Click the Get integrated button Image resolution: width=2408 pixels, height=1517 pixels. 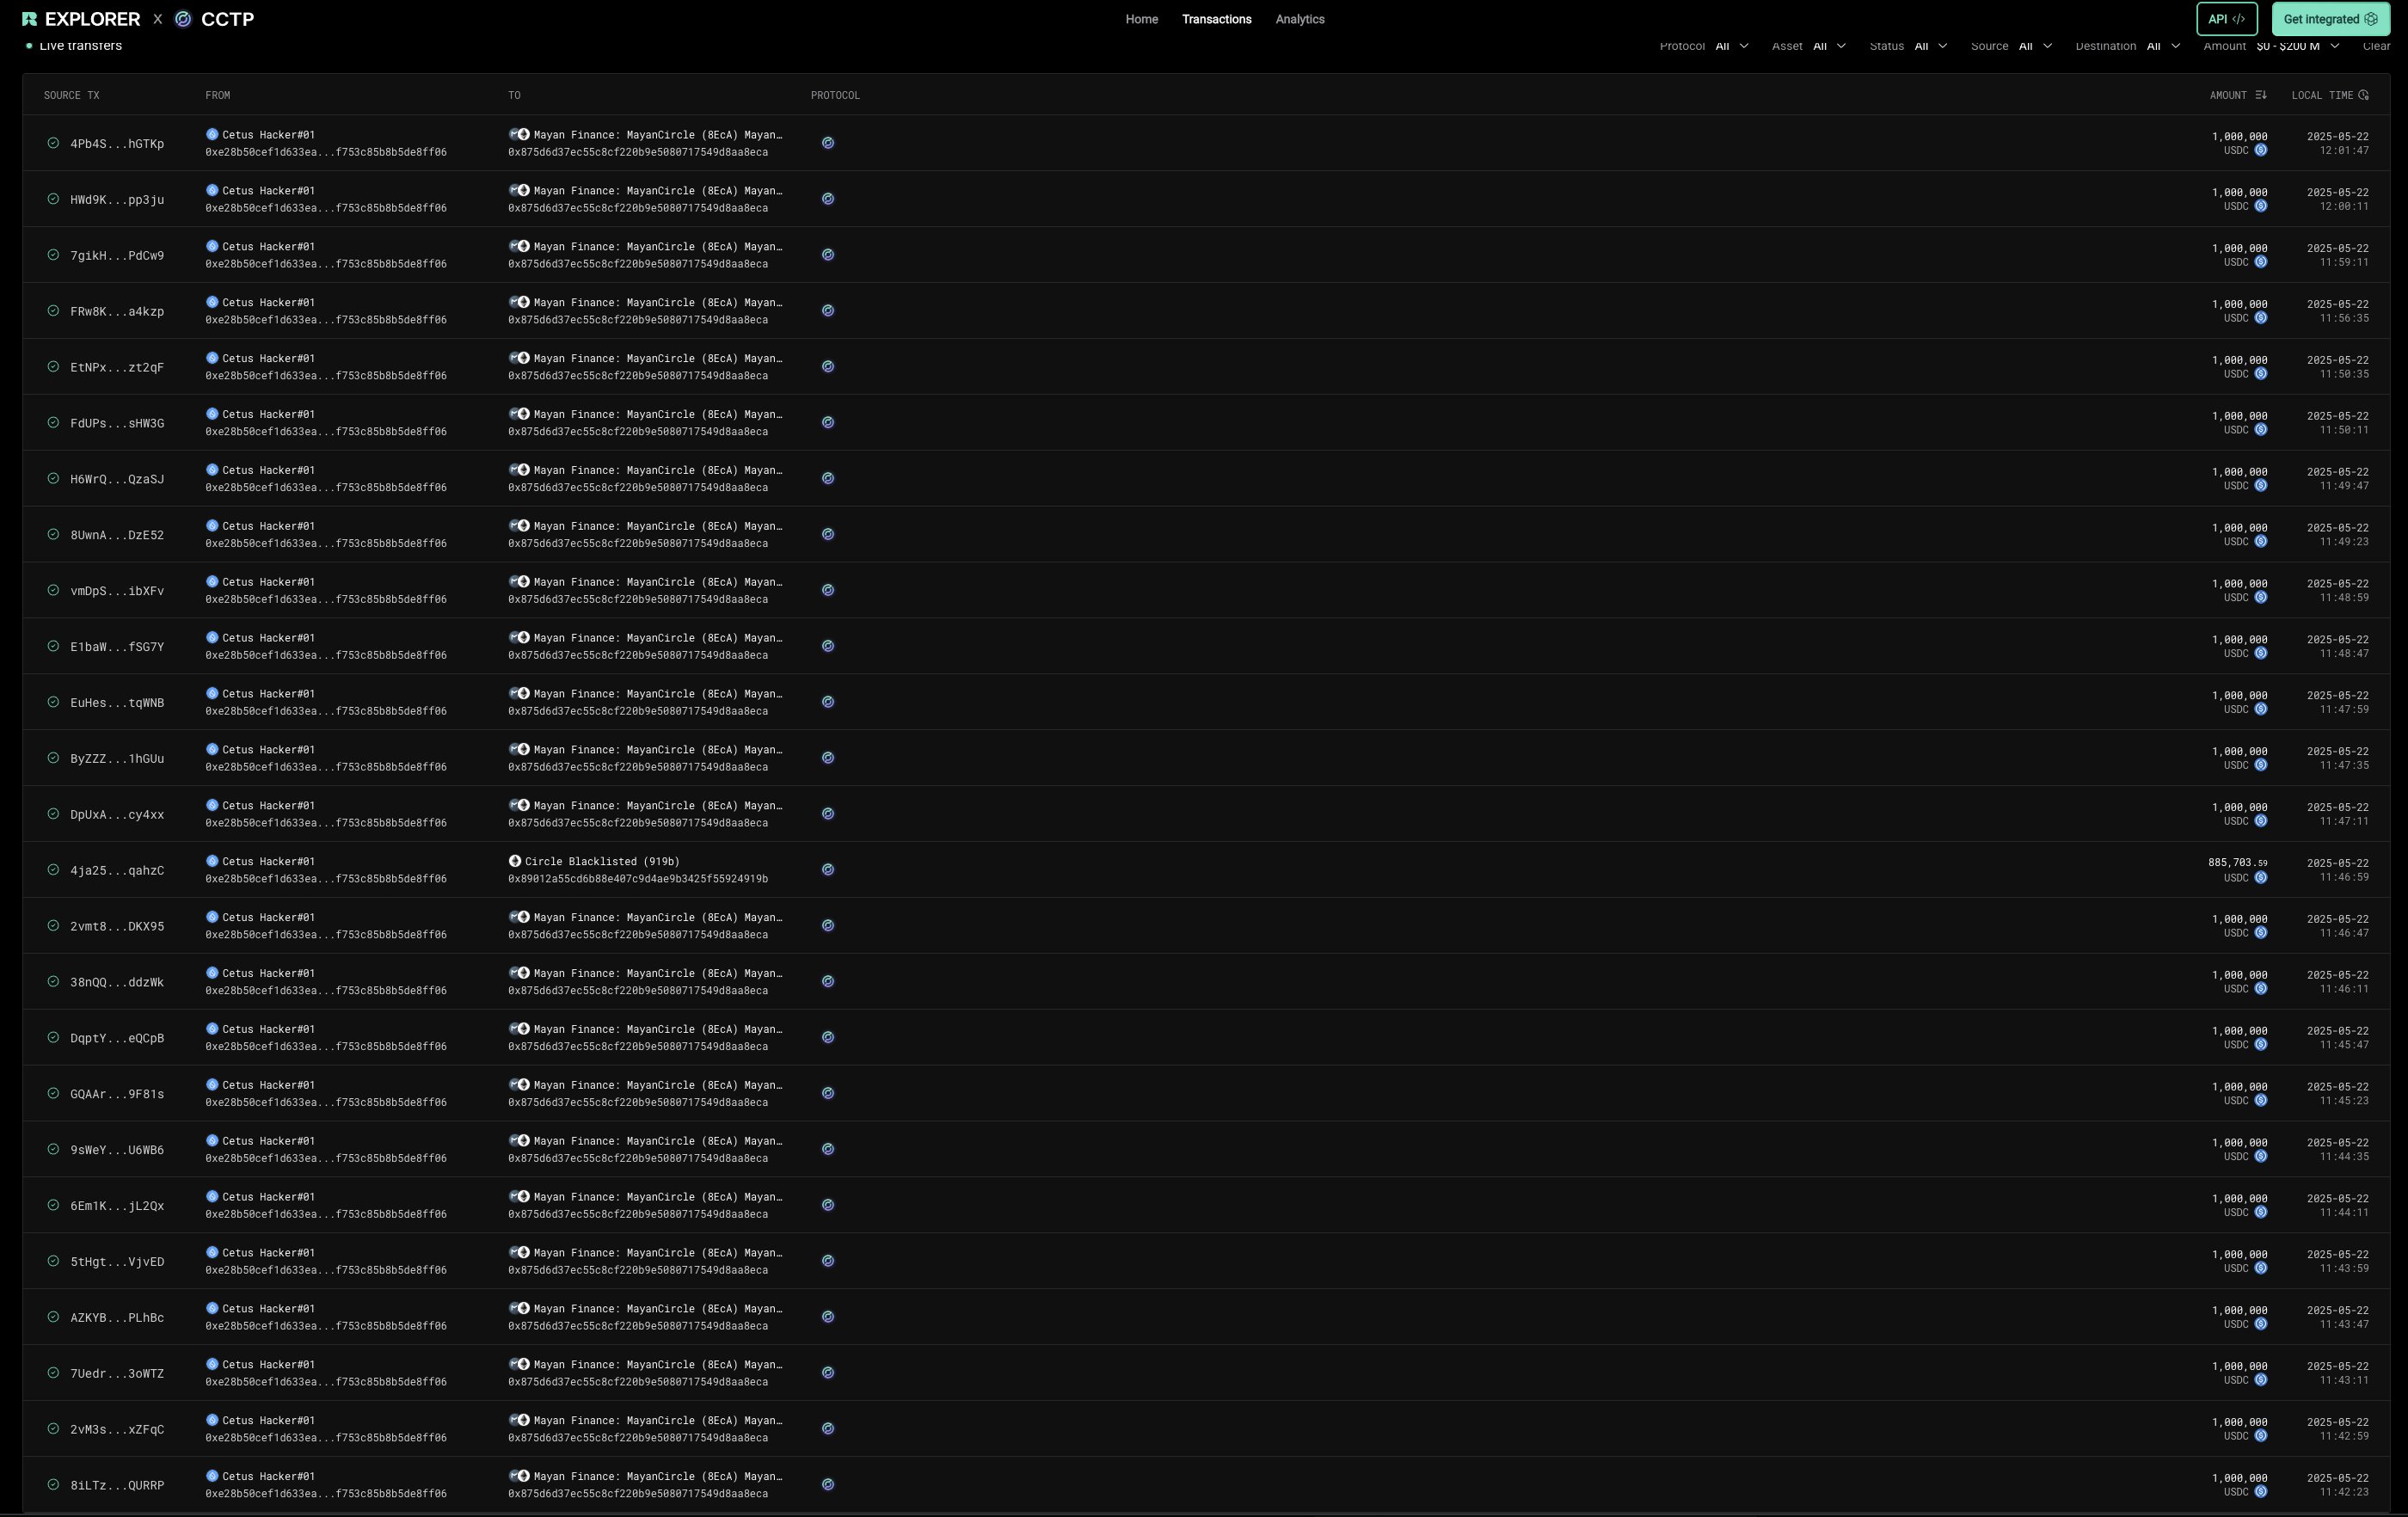point(2330,19)
